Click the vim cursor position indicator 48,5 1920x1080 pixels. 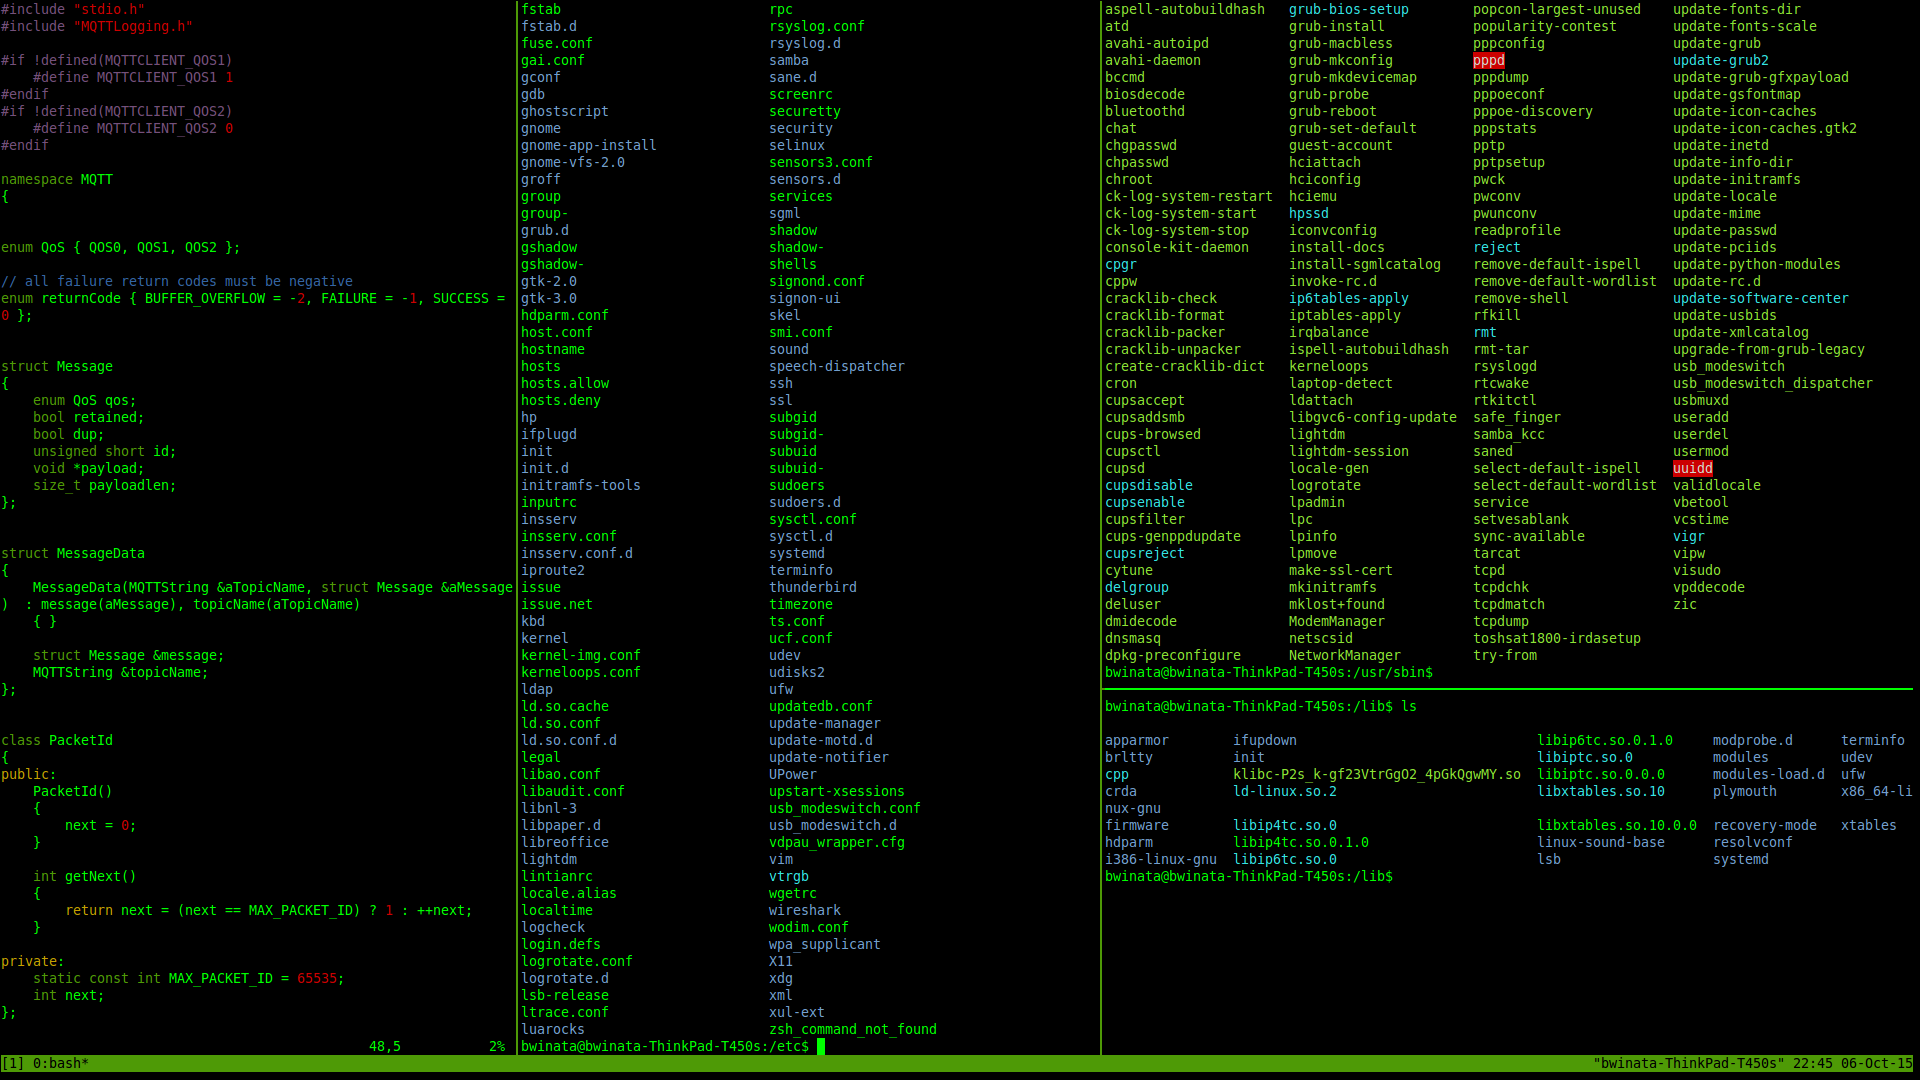pos(384,1046)
